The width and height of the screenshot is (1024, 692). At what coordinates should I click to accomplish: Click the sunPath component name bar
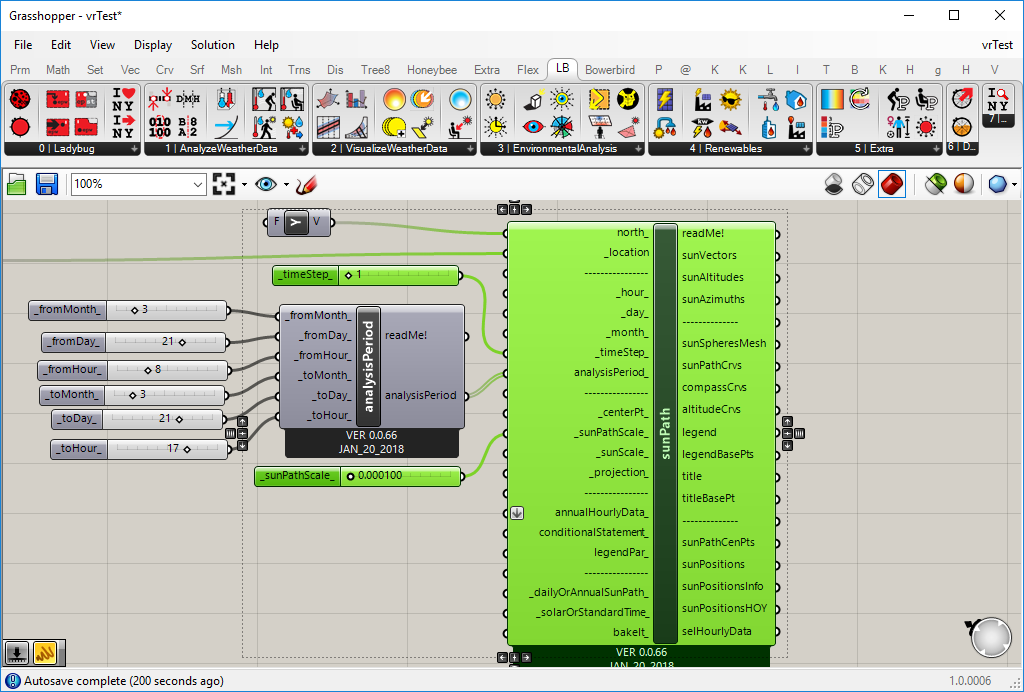click(x=665, y=433)
